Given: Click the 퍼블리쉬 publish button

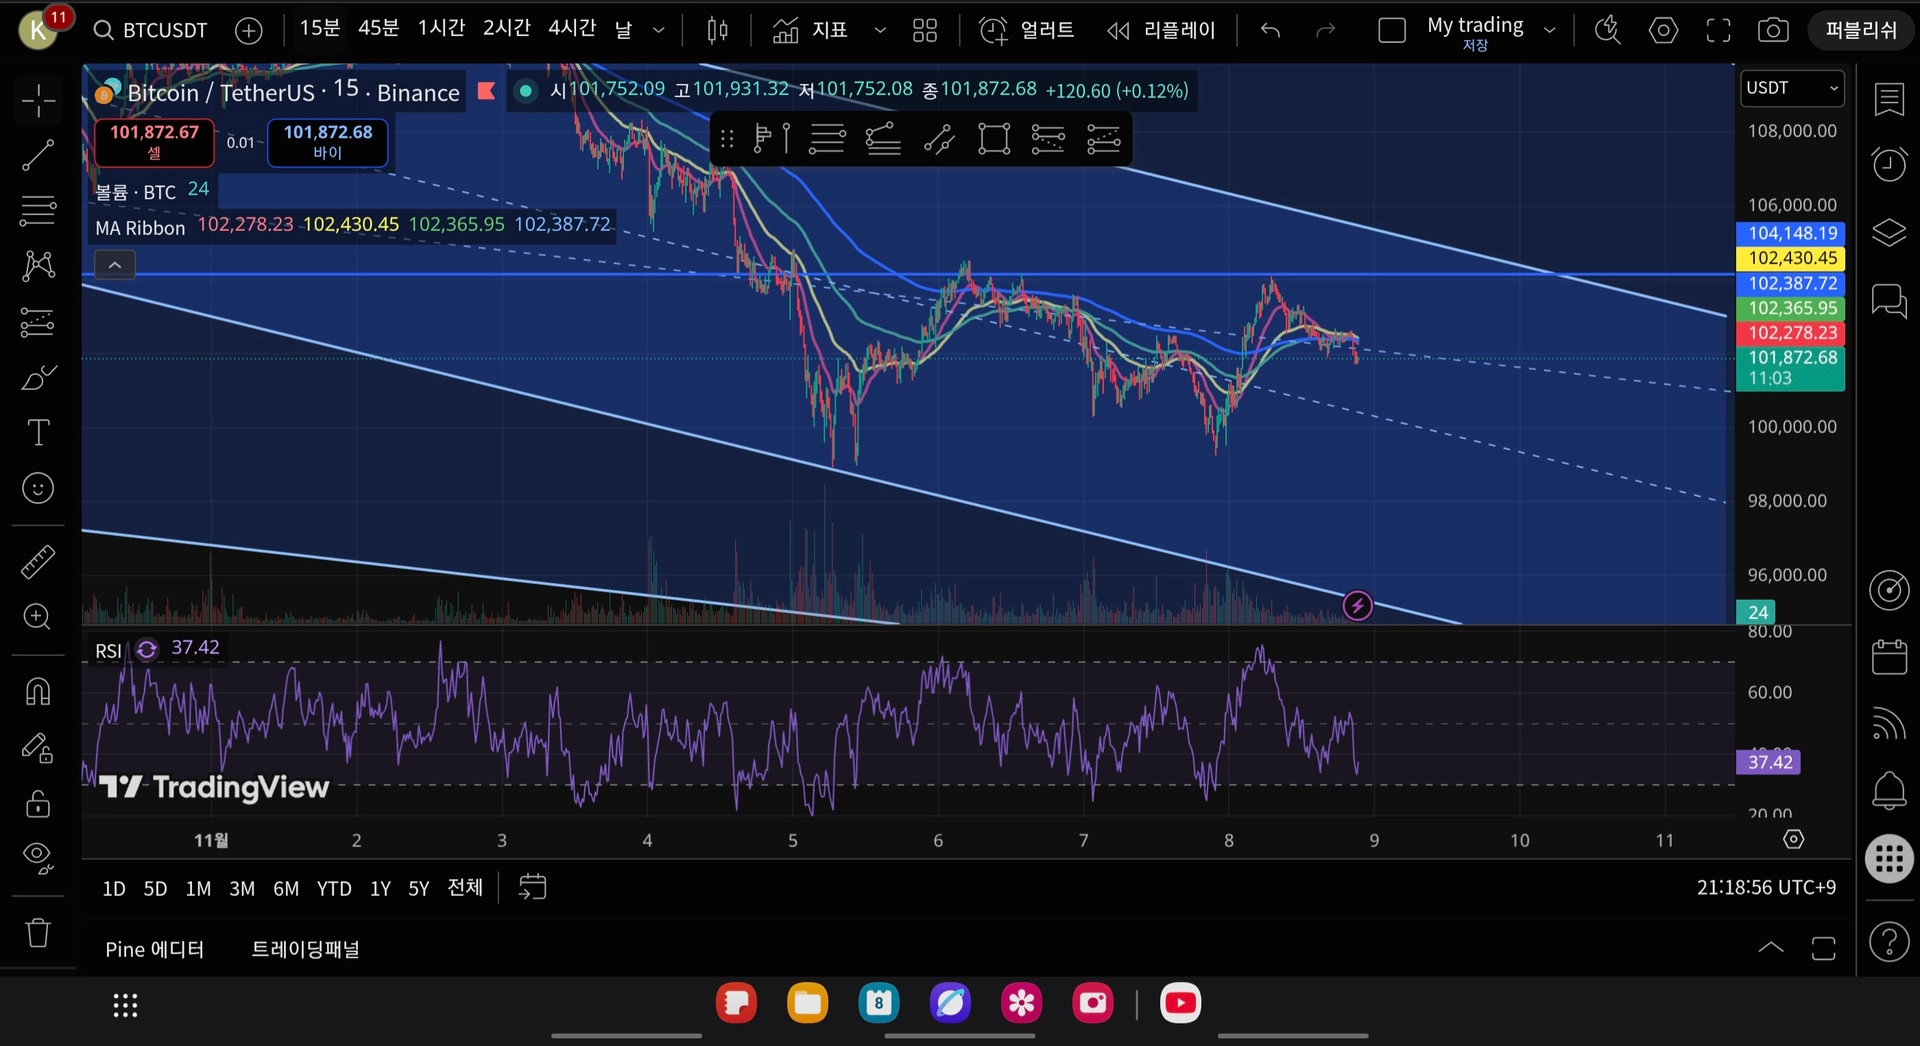Looking at the screenshot, I should pyautogui.click(x=1861, y=30).
